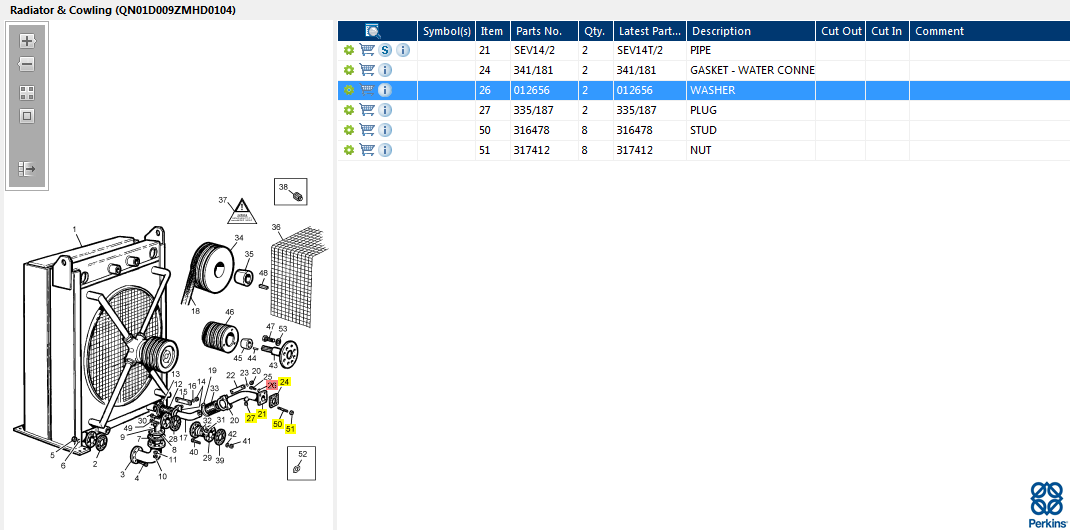Zoom out the diagram with minus button
Screen dimensions: 1070x530
(x=27, y=65)
